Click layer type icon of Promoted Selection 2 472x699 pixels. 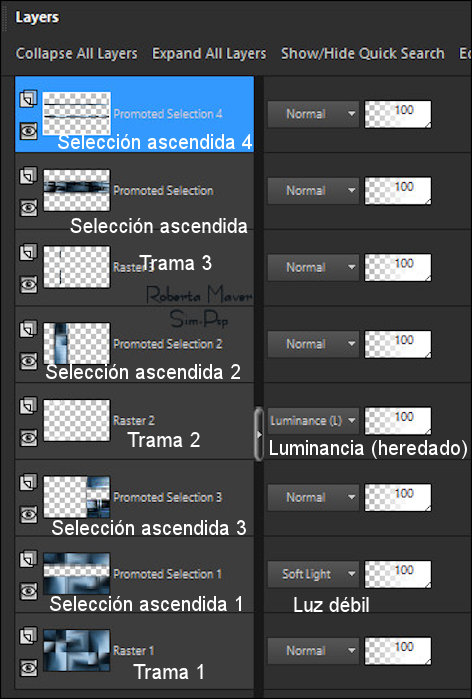click(x=29, y=329)
